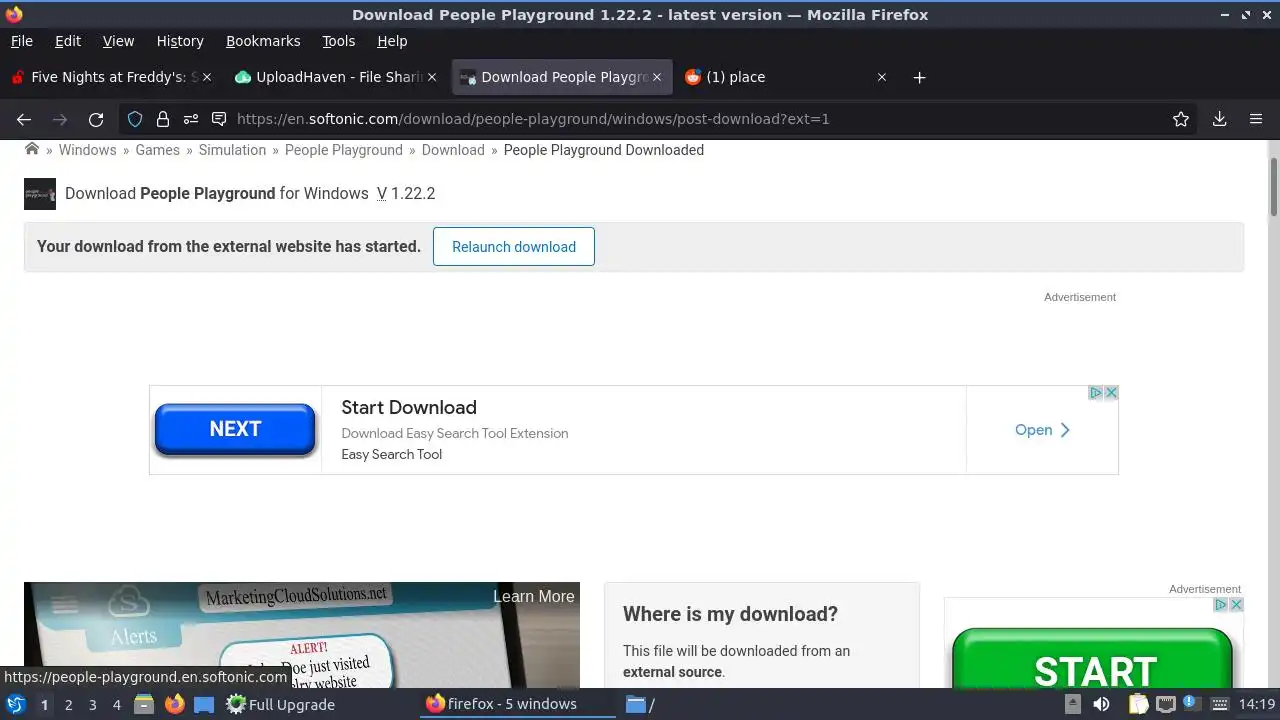Viewport: 1280px width, 720px height.
Task: Open the taskbar start menu icon
Action: [x=16, y=704]
